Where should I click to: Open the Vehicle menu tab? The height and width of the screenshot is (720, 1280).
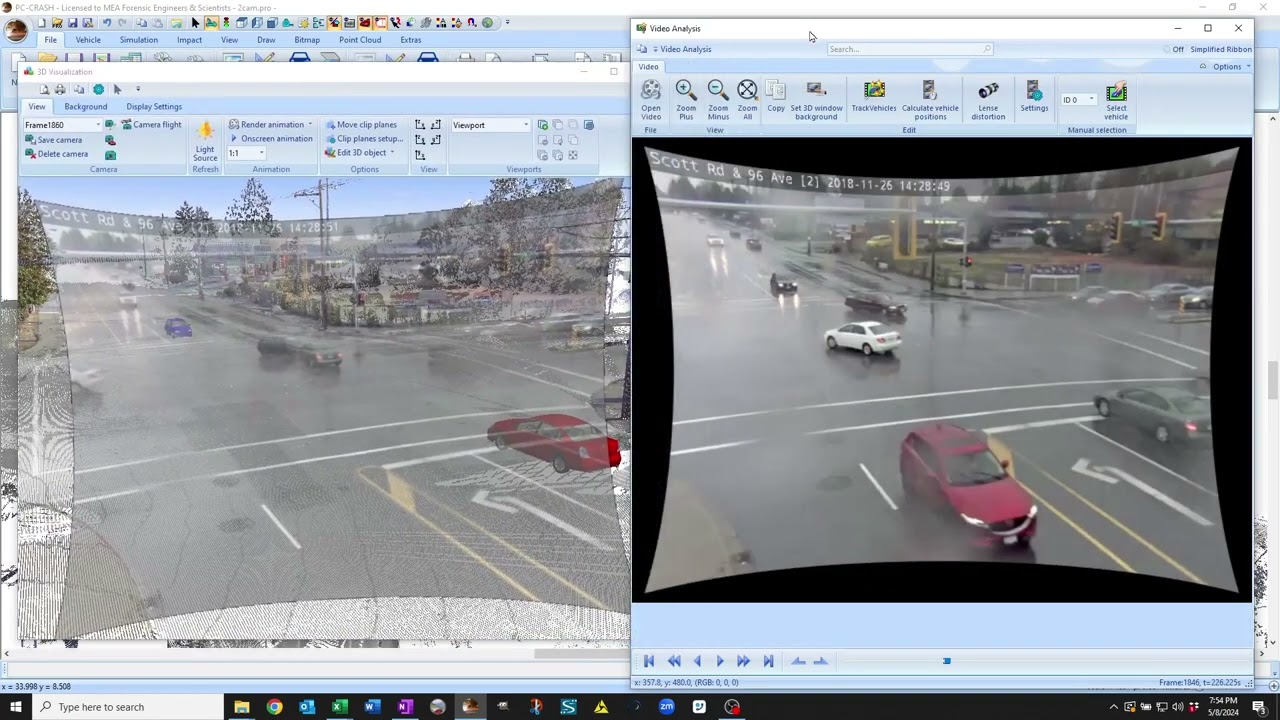(88, 40)
